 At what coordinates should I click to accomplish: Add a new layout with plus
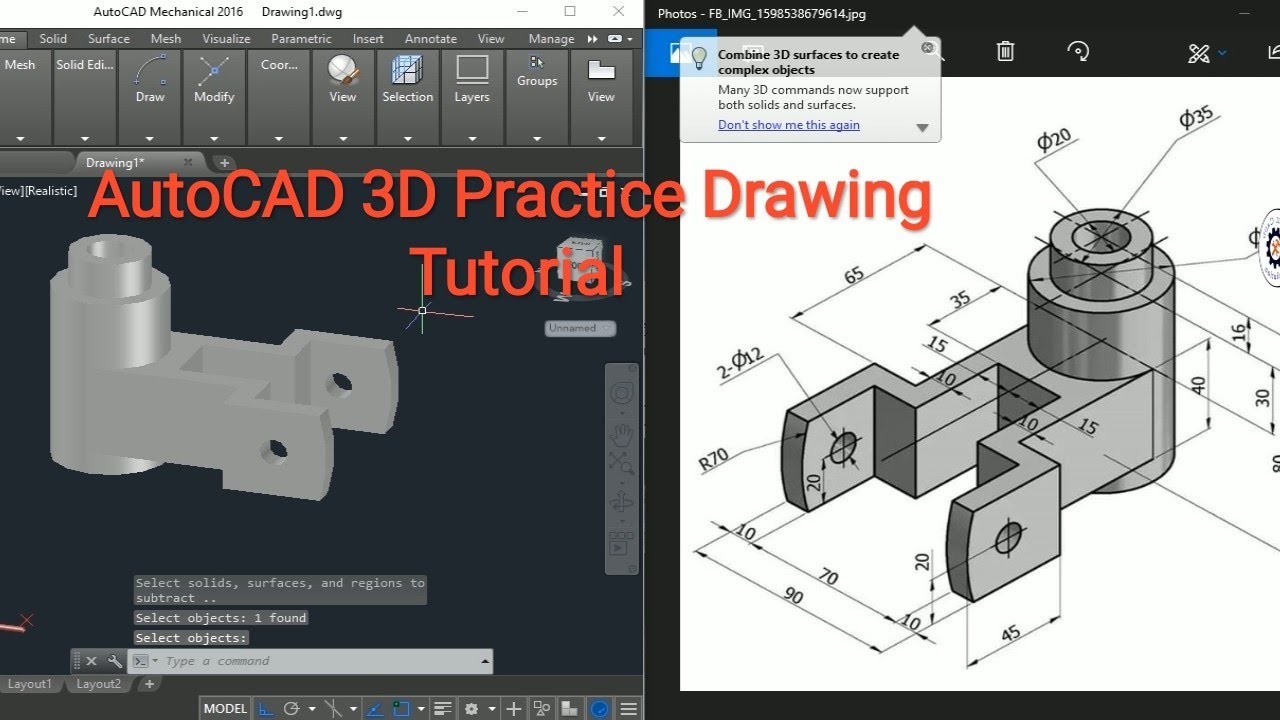click(x=149, y=684)
